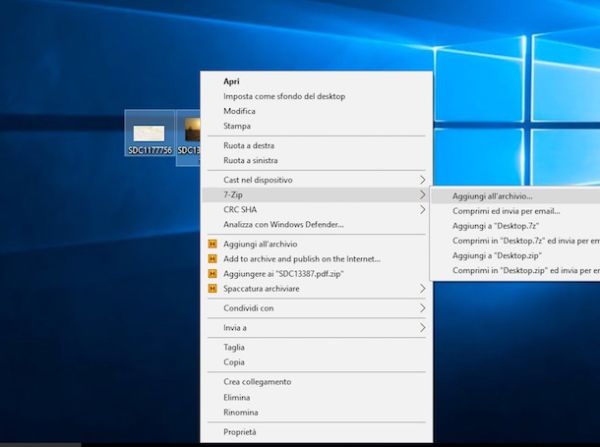Open Proprietà at the menu bottom
This screenshot has width=600, height=447.
coord(239,432)
